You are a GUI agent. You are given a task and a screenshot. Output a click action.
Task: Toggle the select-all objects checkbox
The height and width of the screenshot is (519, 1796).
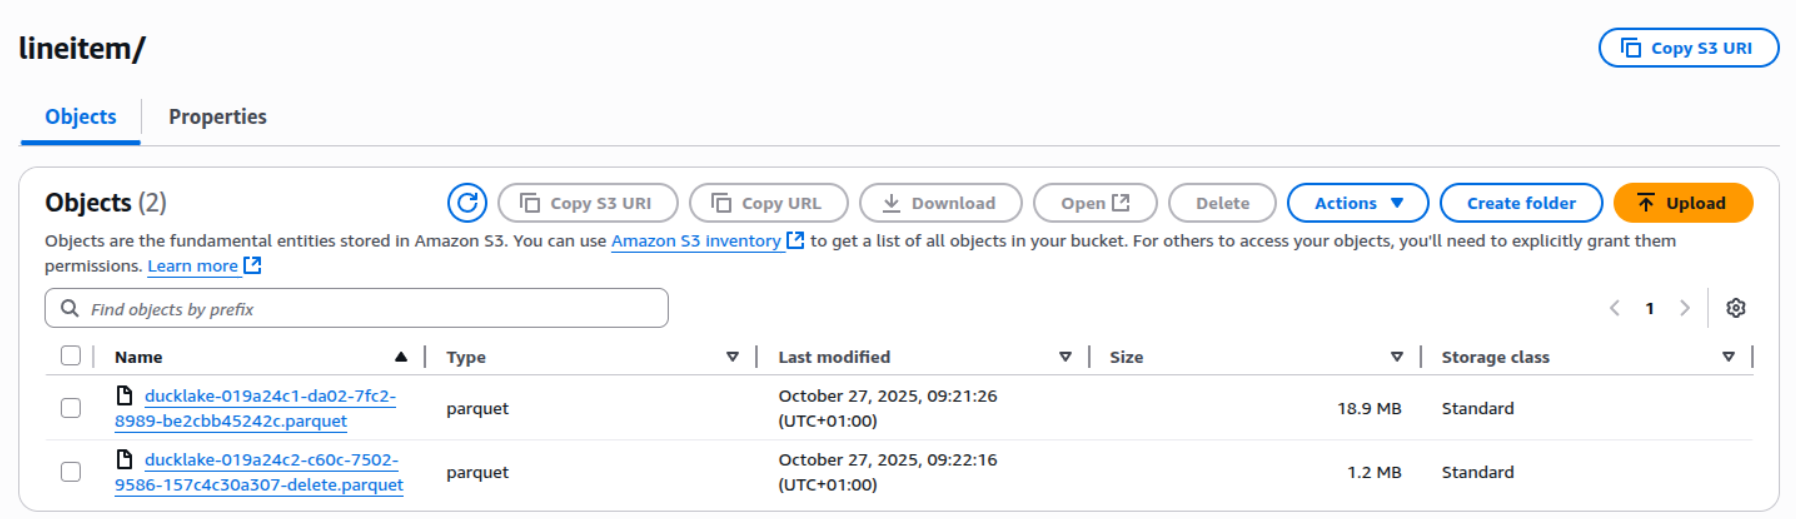pos(71,356)
